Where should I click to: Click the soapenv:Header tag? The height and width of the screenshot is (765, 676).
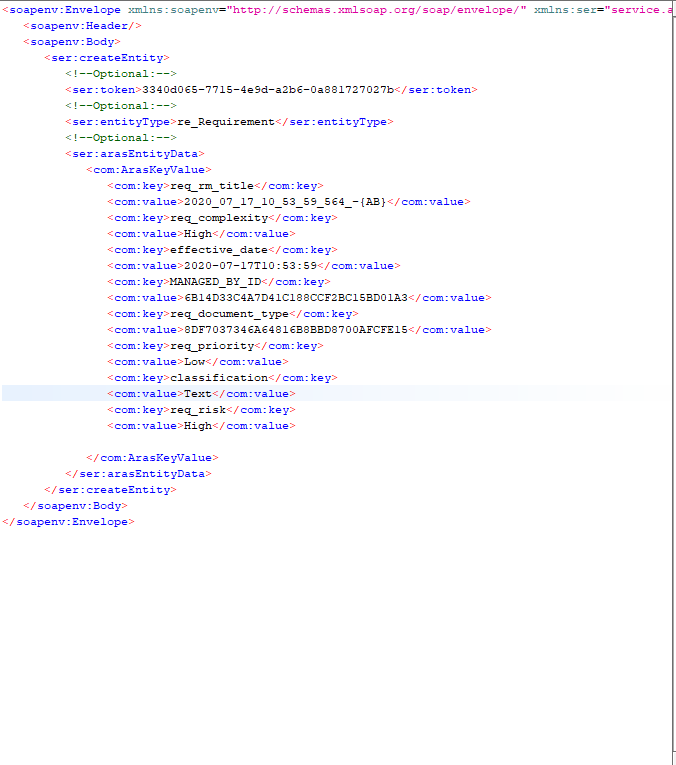click(82, 26)
